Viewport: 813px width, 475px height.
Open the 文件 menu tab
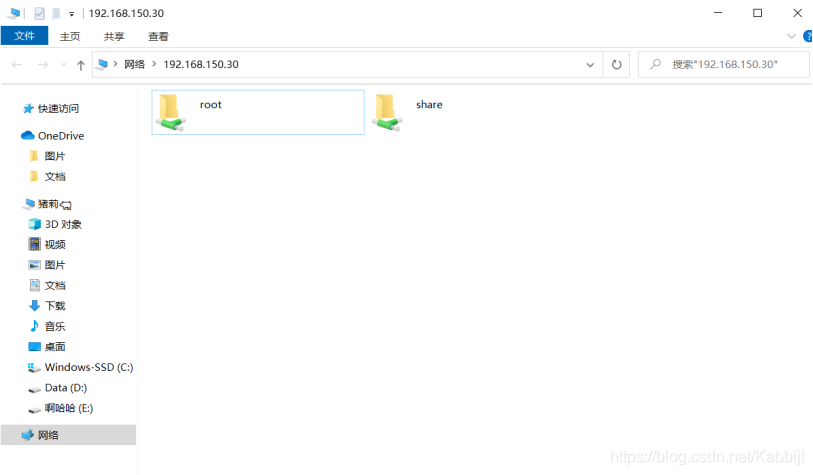[24, 36]
